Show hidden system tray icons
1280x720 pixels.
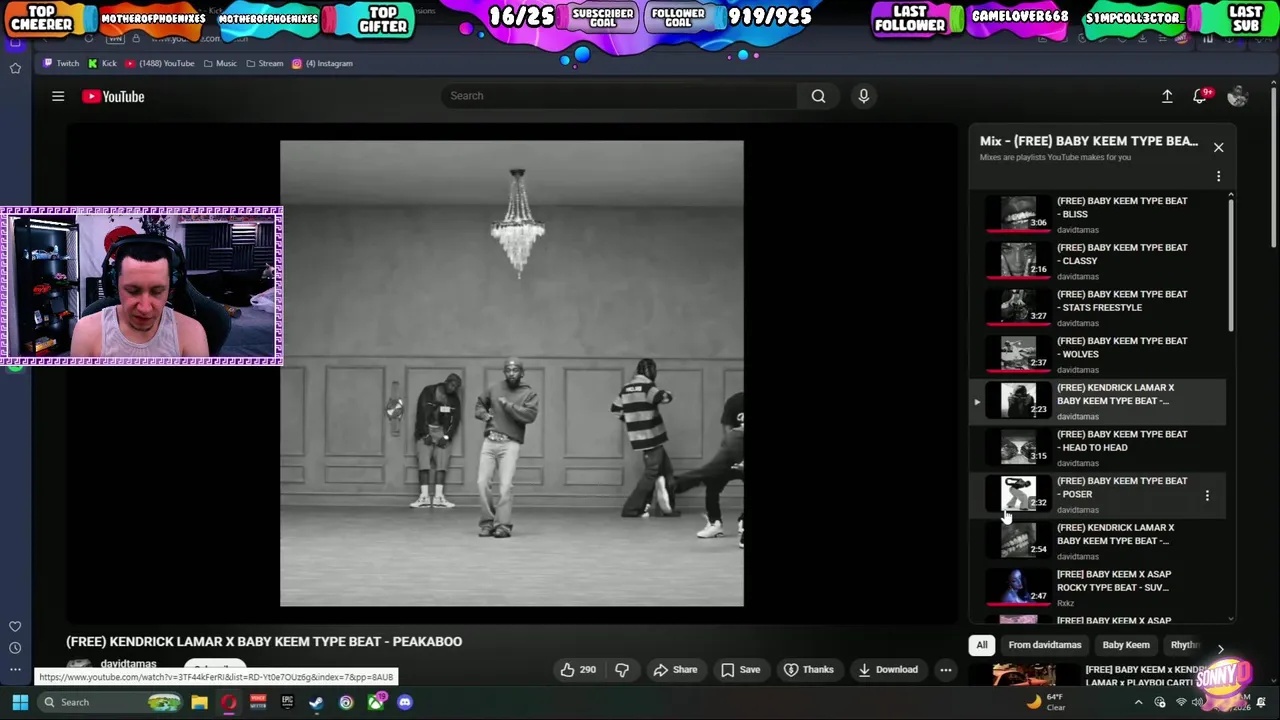pos(1138,702)
